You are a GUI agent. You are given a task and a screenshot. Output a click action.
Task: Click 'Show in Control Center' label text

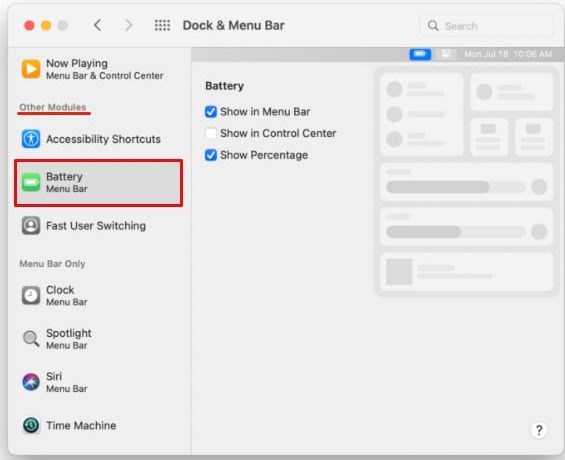coord(278,133)
